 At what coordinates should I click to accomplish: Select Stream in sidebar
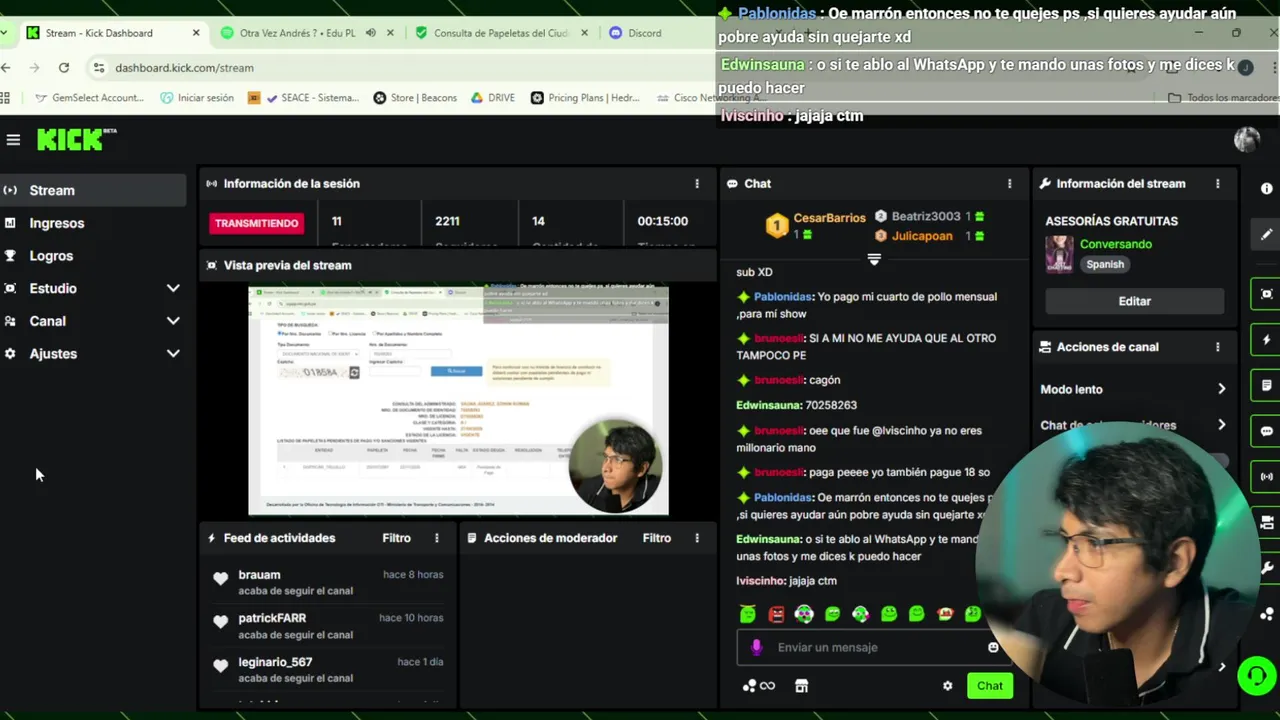(x=92, y=190)
